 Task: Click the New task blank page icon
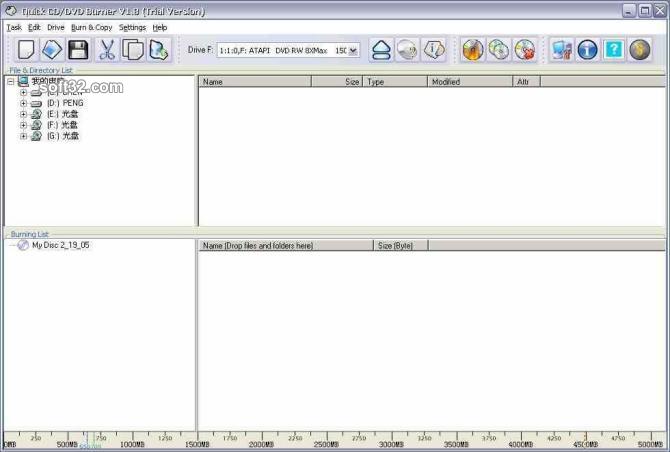[x=26, y=50]
